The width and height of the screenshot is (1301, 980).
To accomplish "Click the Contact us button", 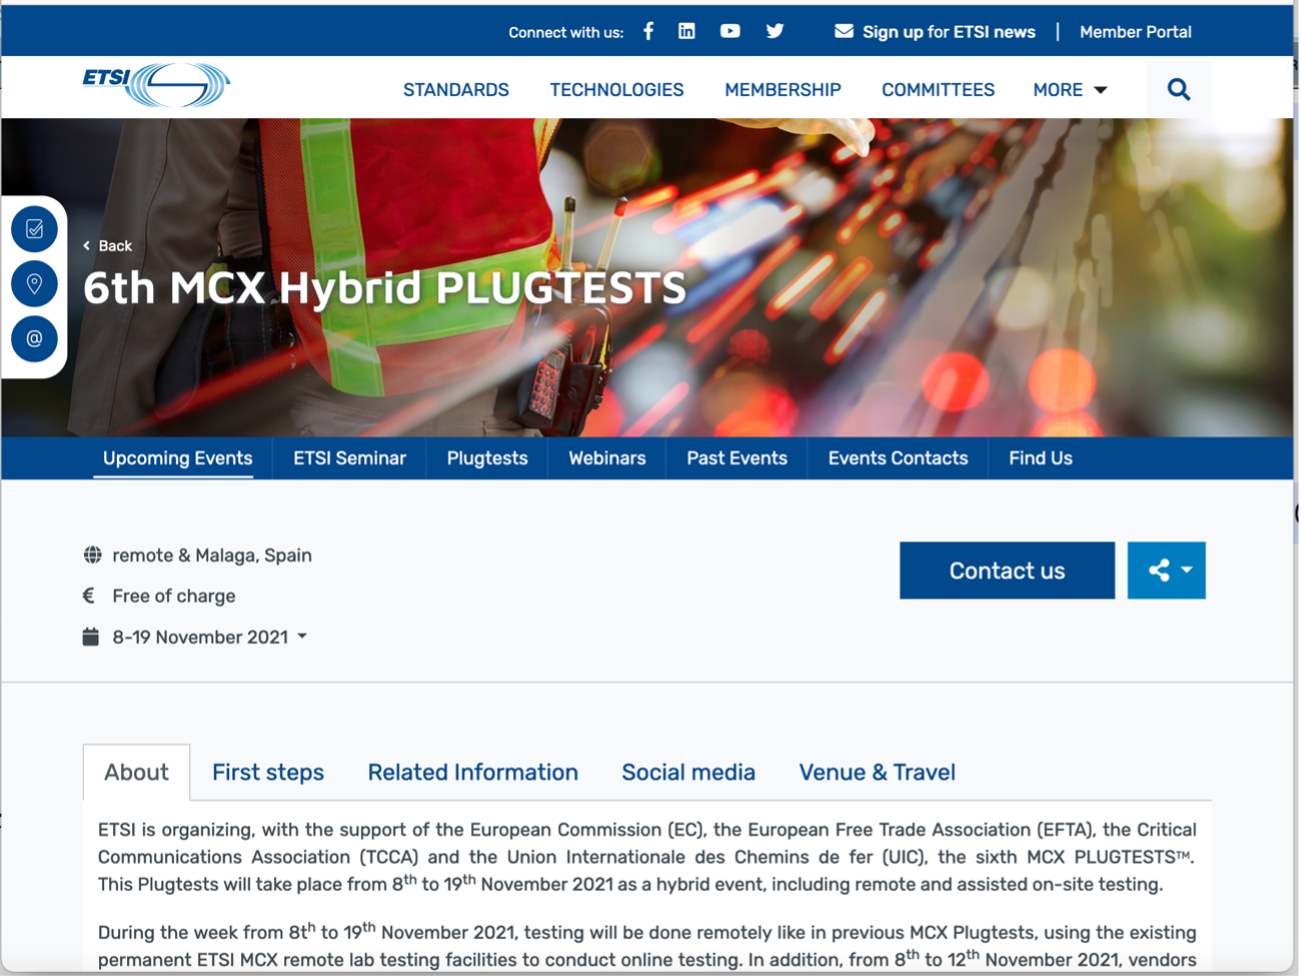I will tap(1007, 571).
